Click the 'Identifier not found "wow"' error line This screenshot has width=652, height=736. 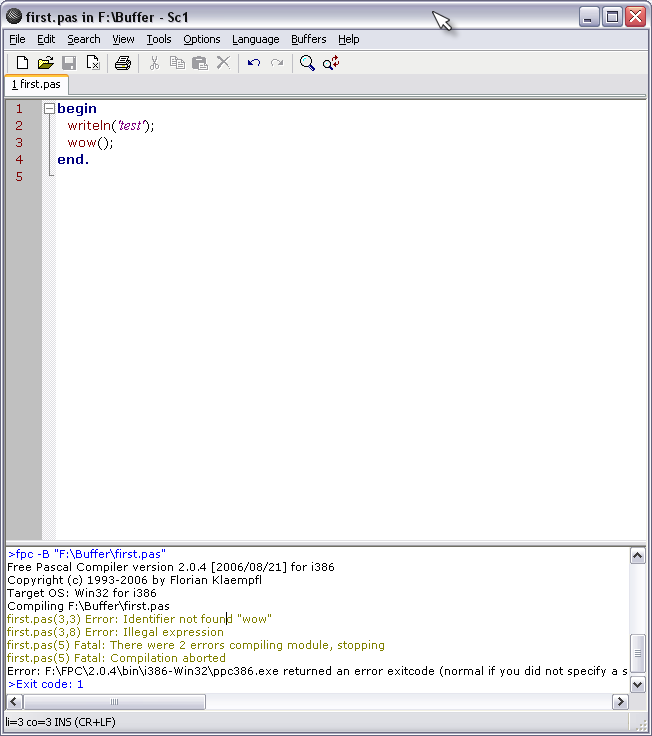coord(139,619)
